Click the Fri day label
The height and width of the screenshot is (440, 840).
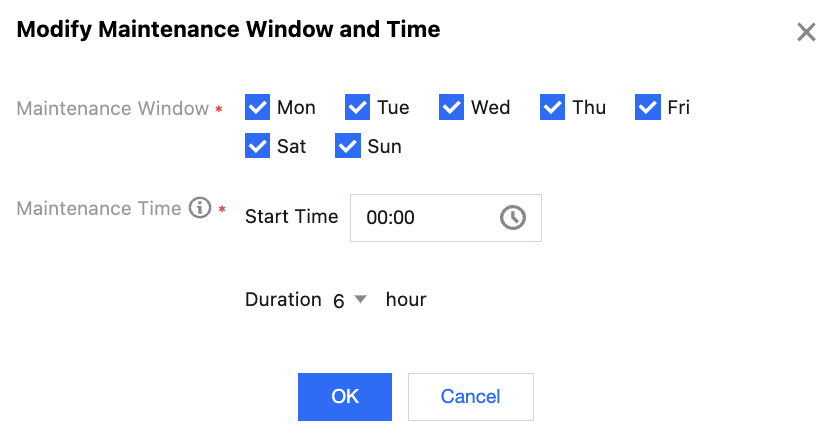(x=678, y=107)
